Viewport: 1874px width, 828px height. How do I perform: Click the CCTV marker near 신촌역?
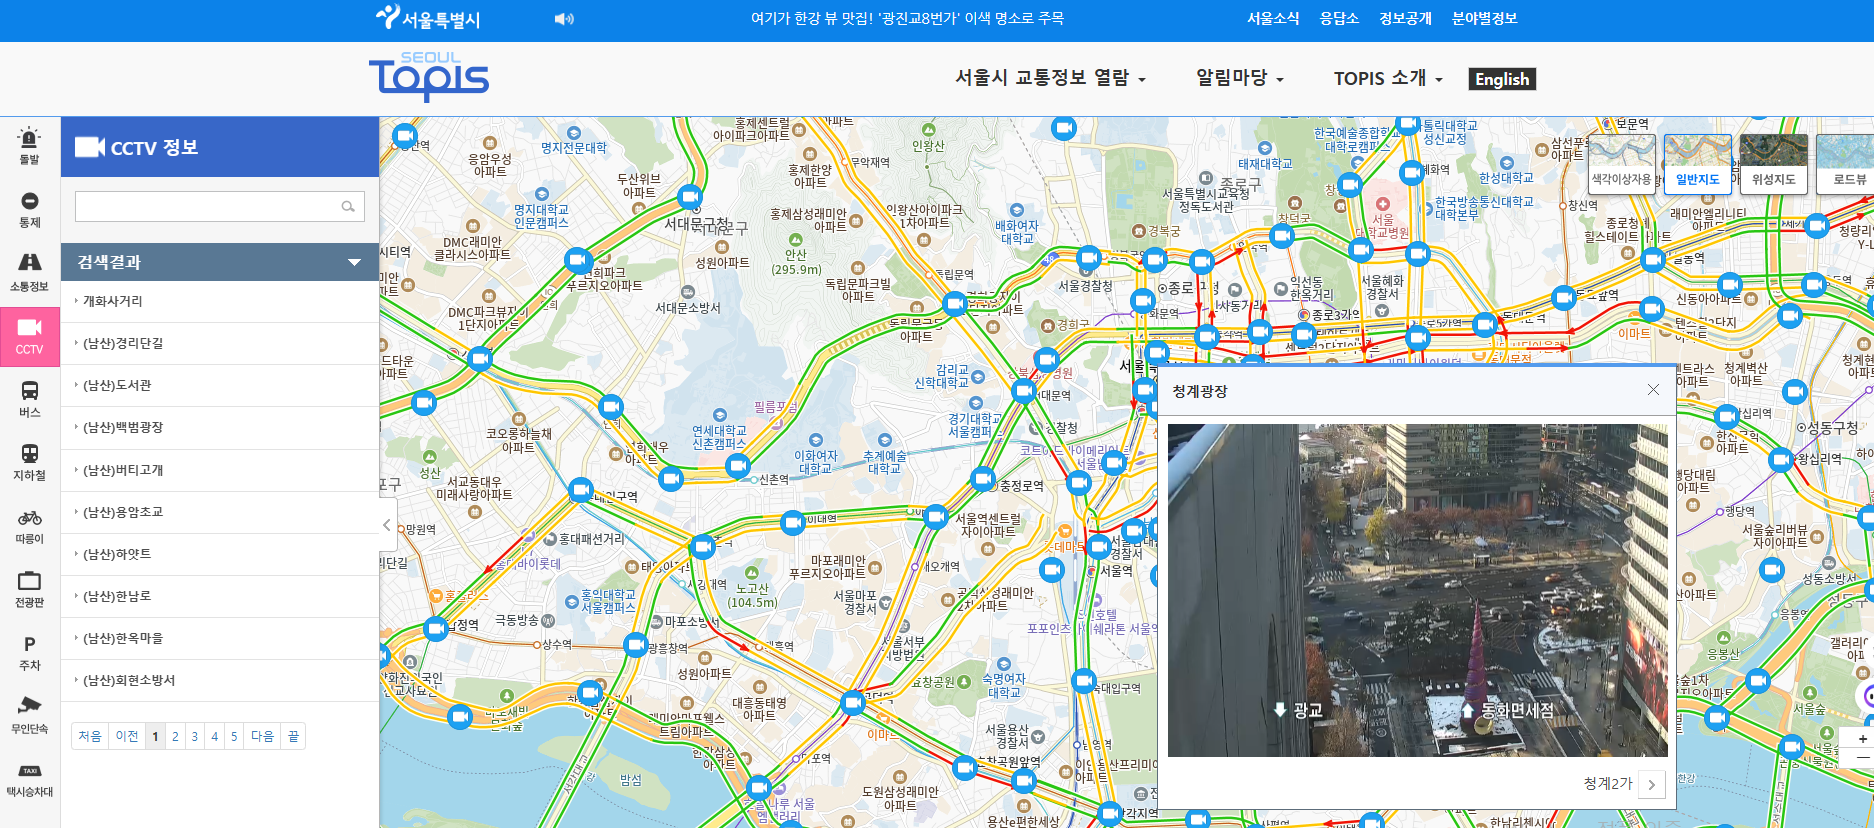click(738, 465)
